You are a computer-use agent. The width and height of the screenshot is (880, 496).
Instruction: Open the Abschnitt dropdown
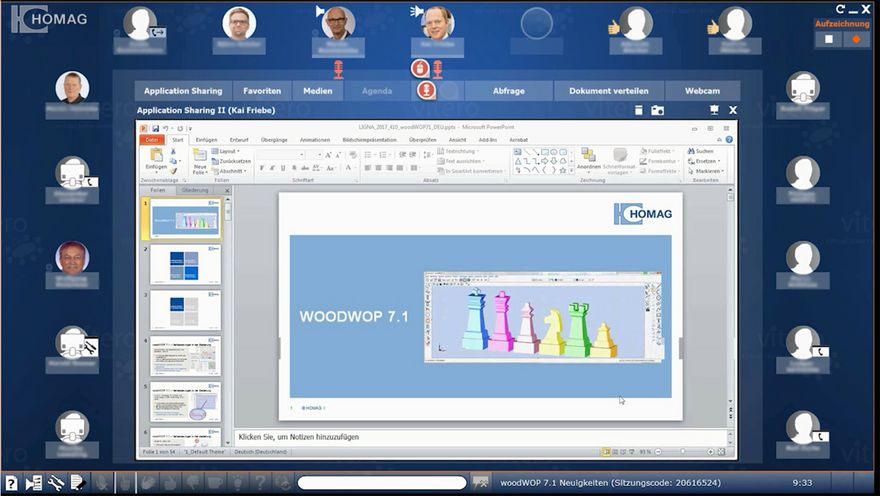coord(229,171)
